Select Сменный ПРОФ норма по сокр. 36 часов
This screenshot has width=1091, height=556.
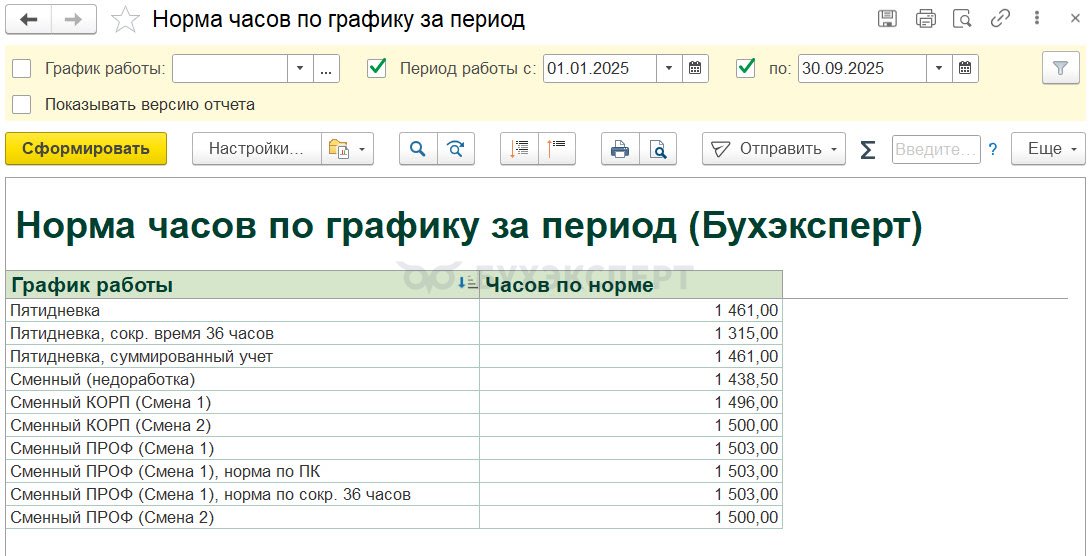[x=395, y=494]
